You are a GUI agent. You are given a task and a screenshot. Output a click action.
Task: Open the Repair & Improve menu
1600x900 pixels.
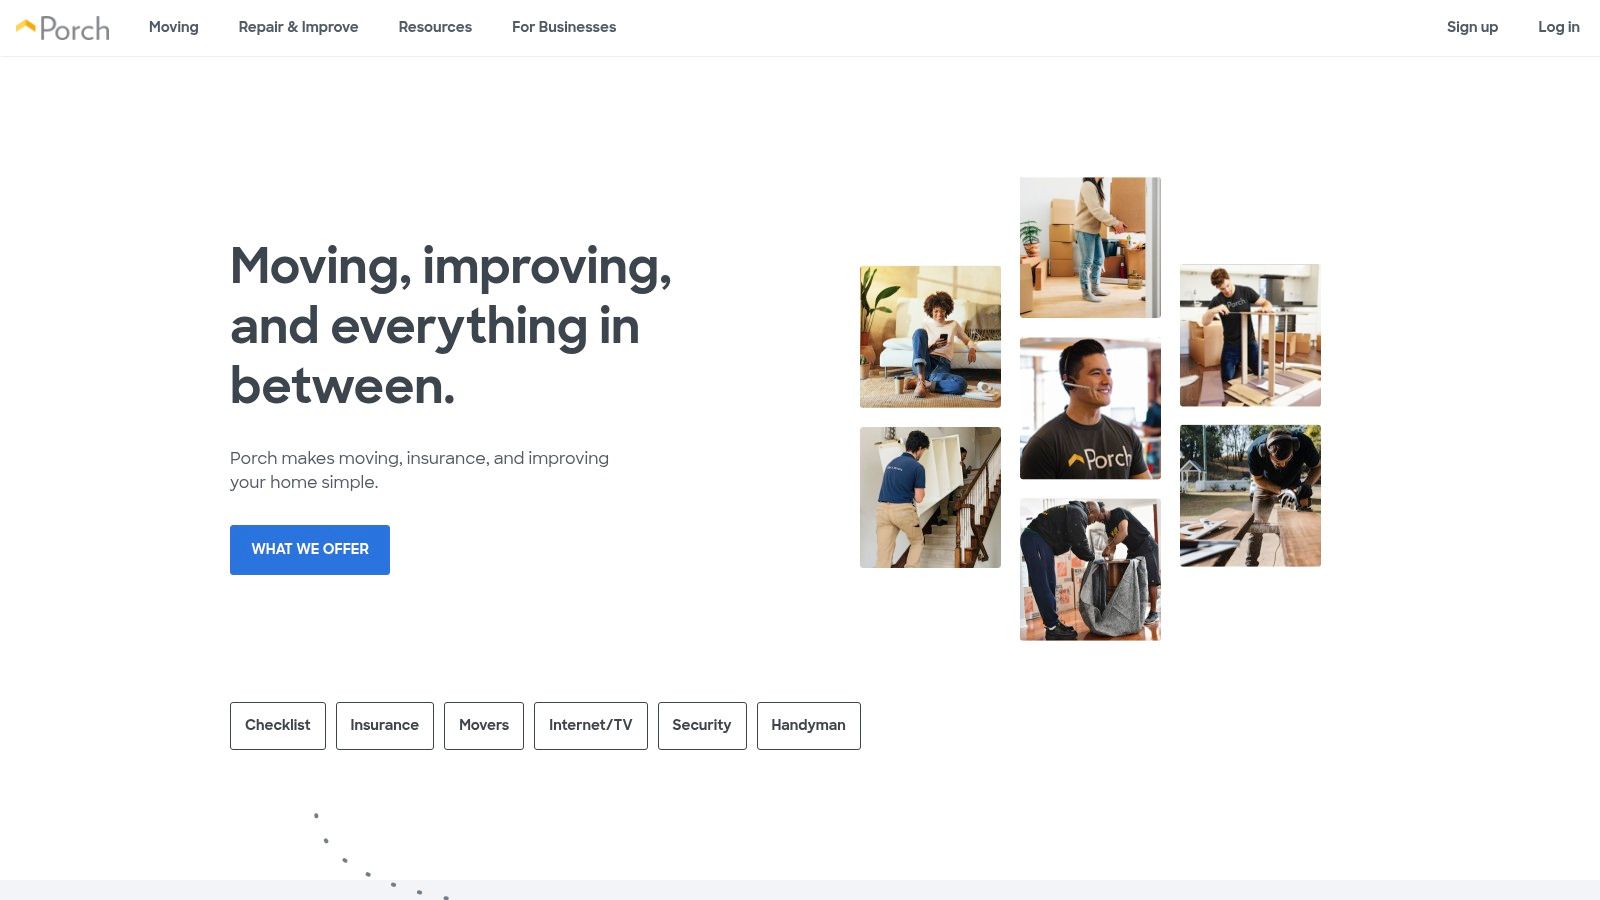point(298,27)
